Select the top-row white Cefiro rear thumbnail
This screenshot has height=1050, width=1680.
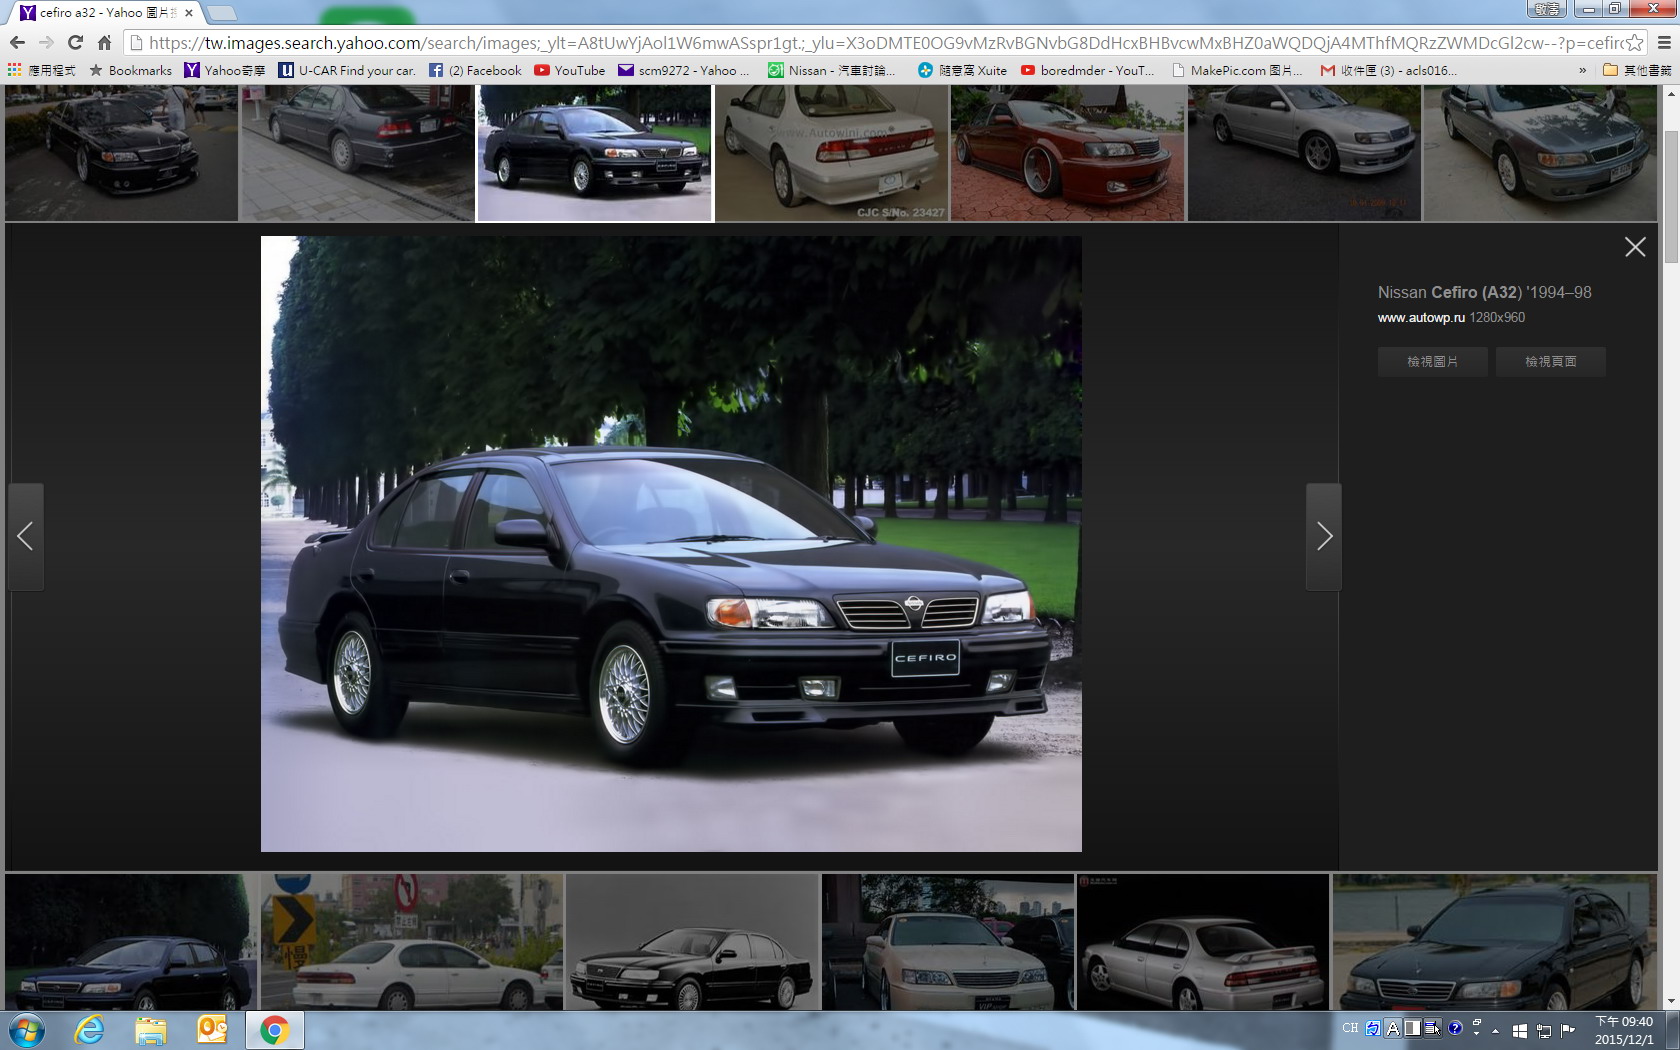(831, 152)
